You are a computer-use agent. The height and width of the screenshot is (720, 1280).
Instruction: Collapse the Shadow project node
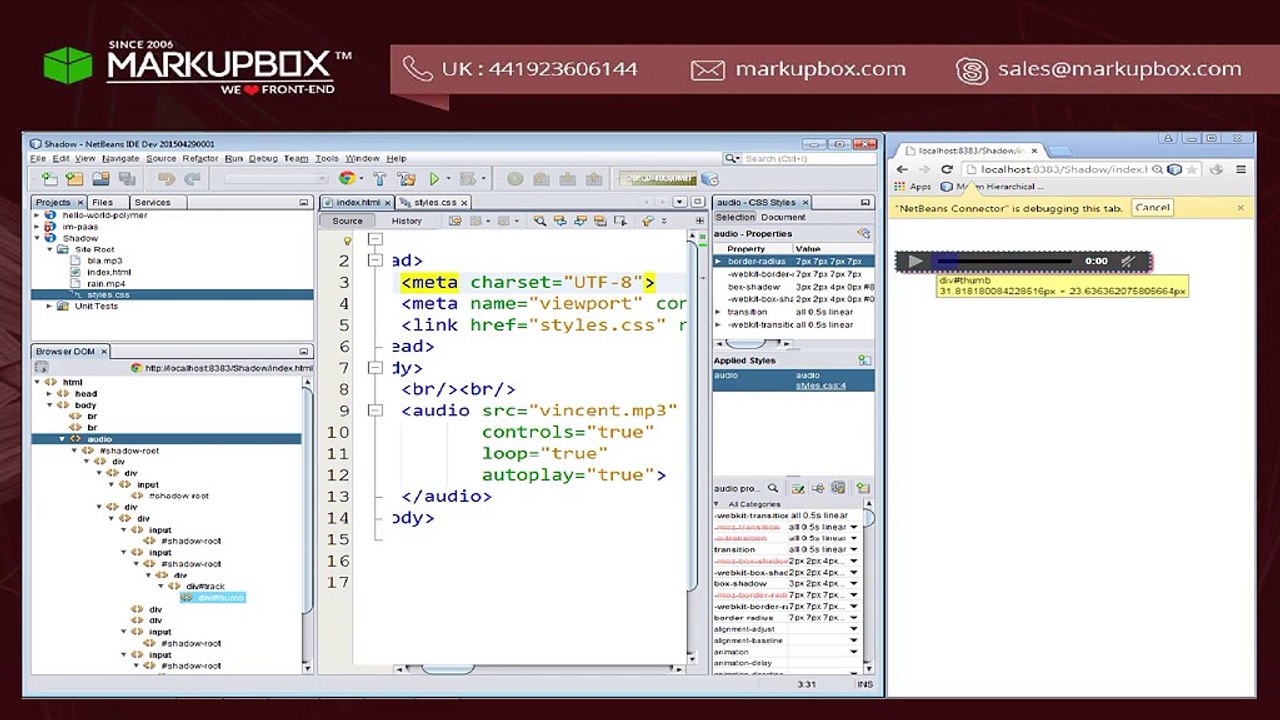(x=39, y=239)
